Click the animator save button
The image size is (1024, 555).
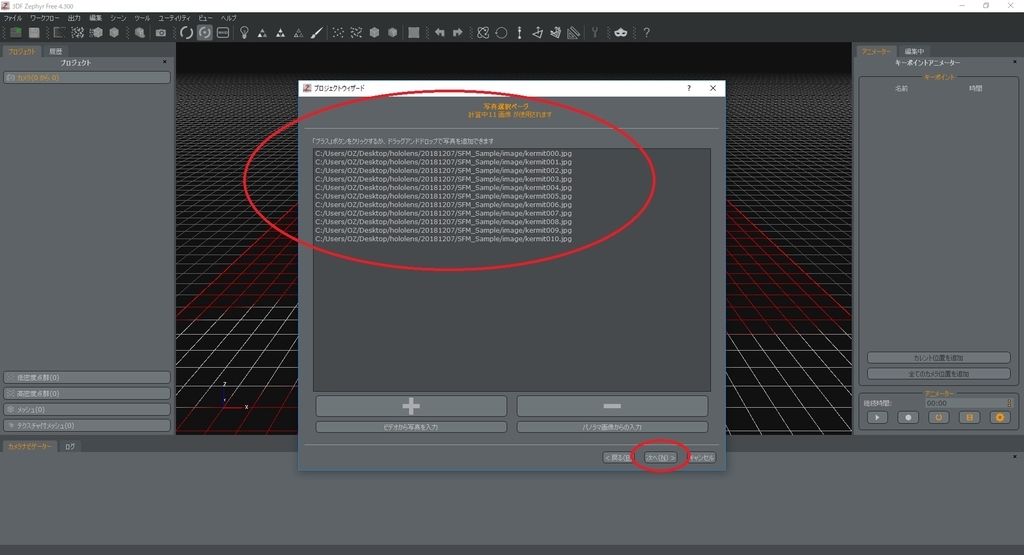click(x=969, y=417)
